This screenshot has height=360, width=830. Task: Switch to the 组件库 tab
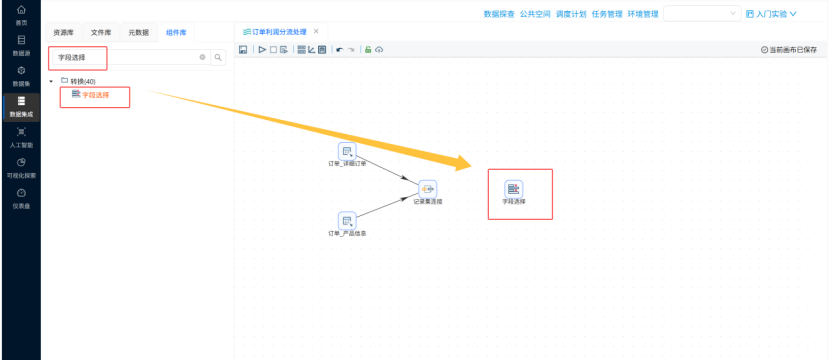176,32
